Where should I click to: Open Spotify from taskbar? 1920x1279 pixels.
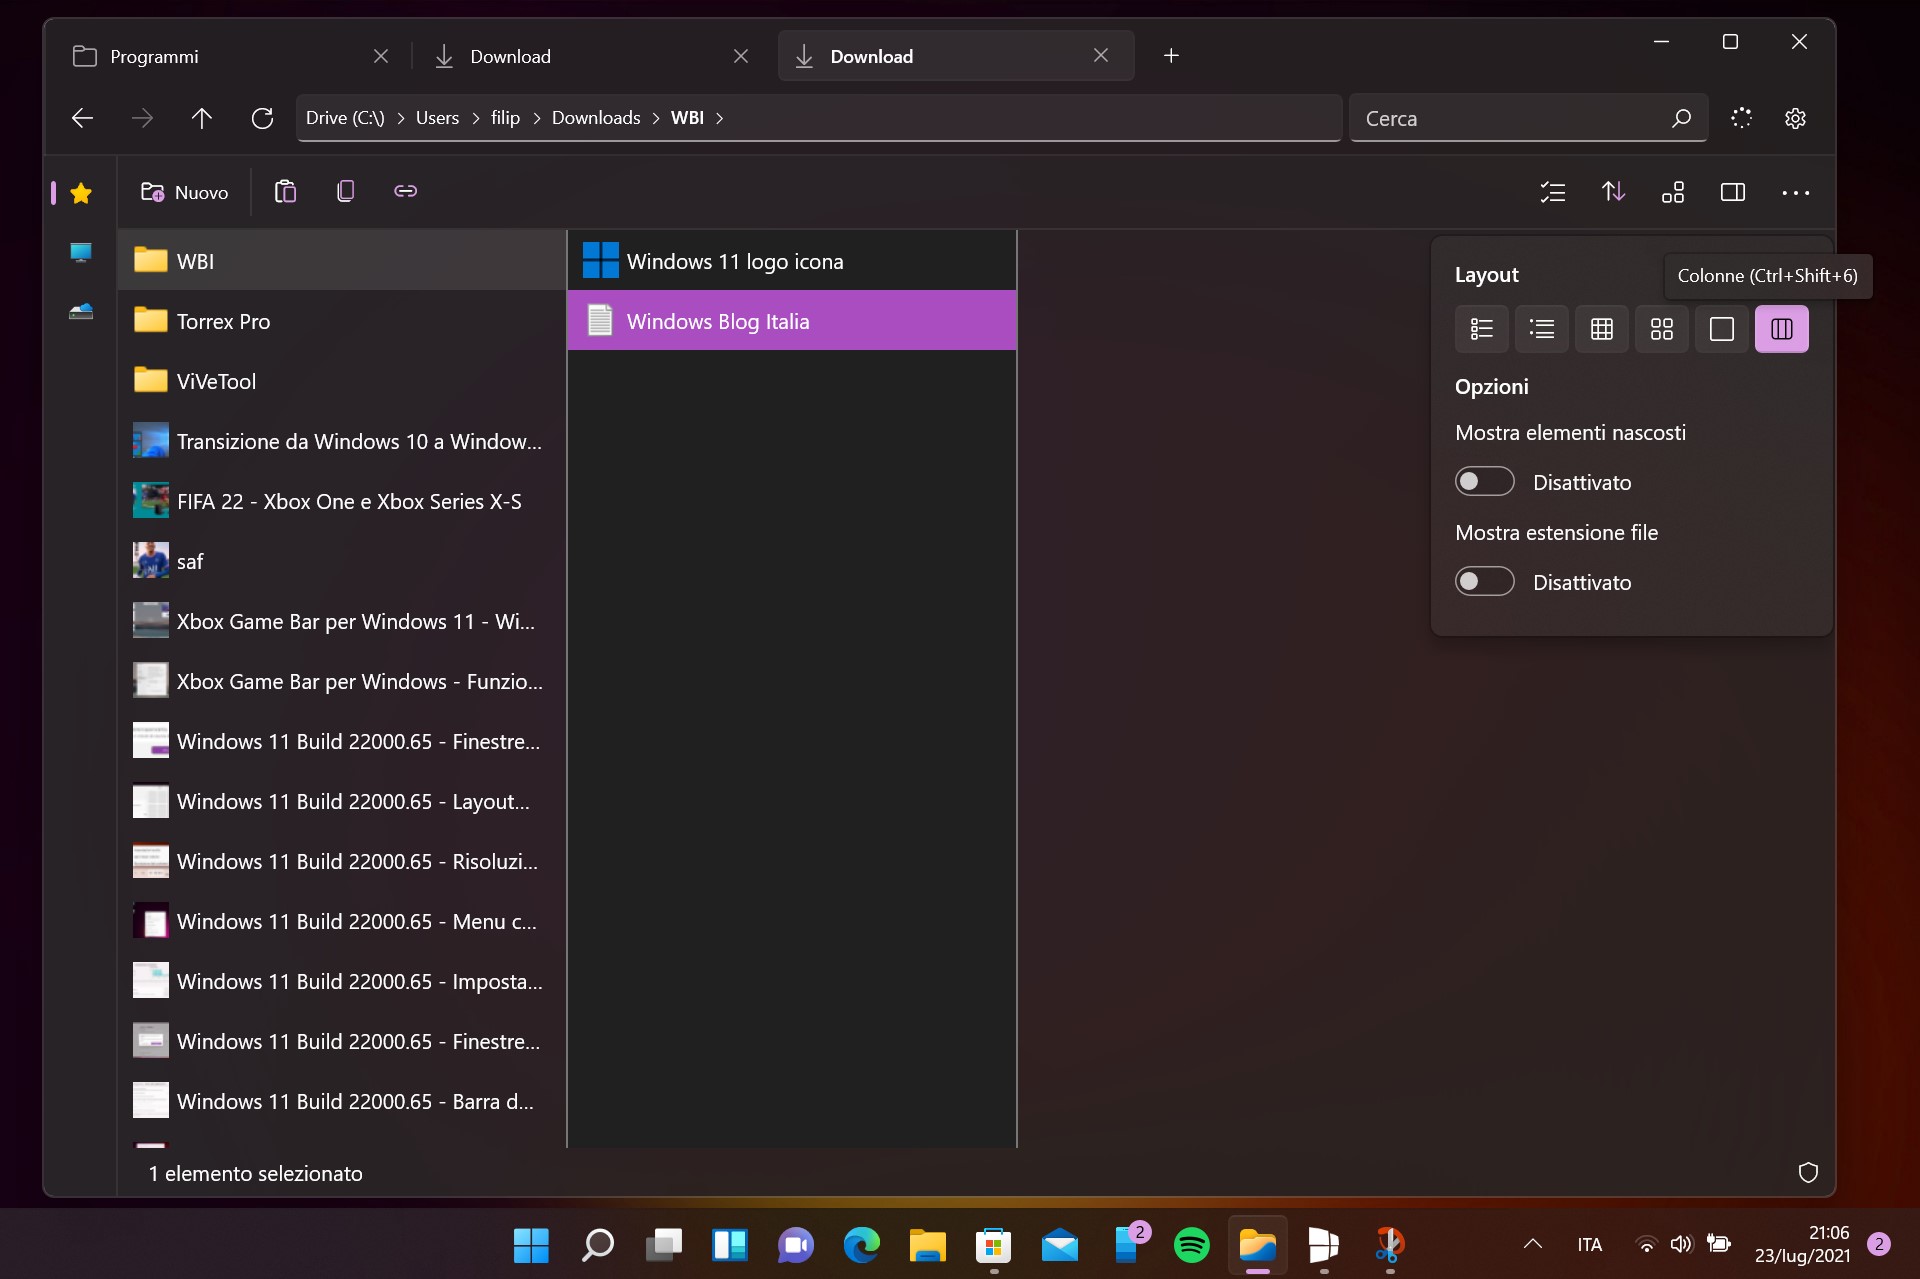click(1191, 1245)
